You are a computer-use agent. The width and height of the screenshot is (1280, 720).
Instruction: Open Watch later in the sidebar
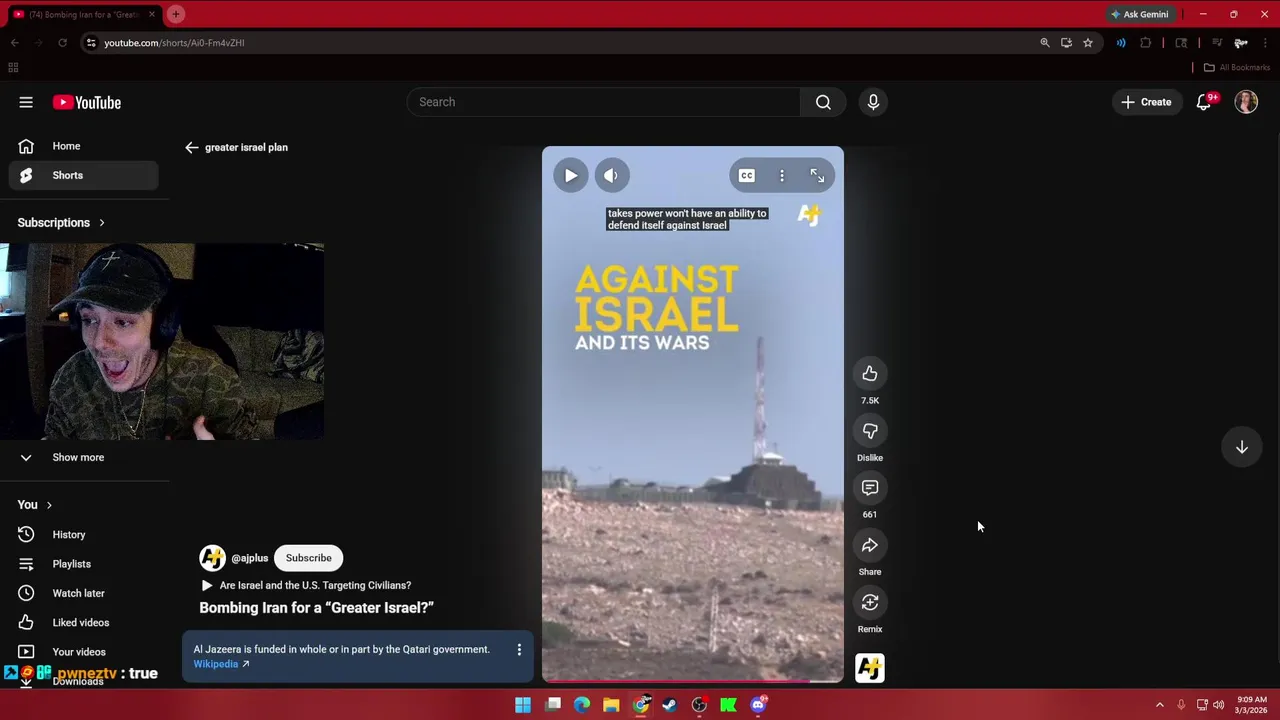click(84, 593)
